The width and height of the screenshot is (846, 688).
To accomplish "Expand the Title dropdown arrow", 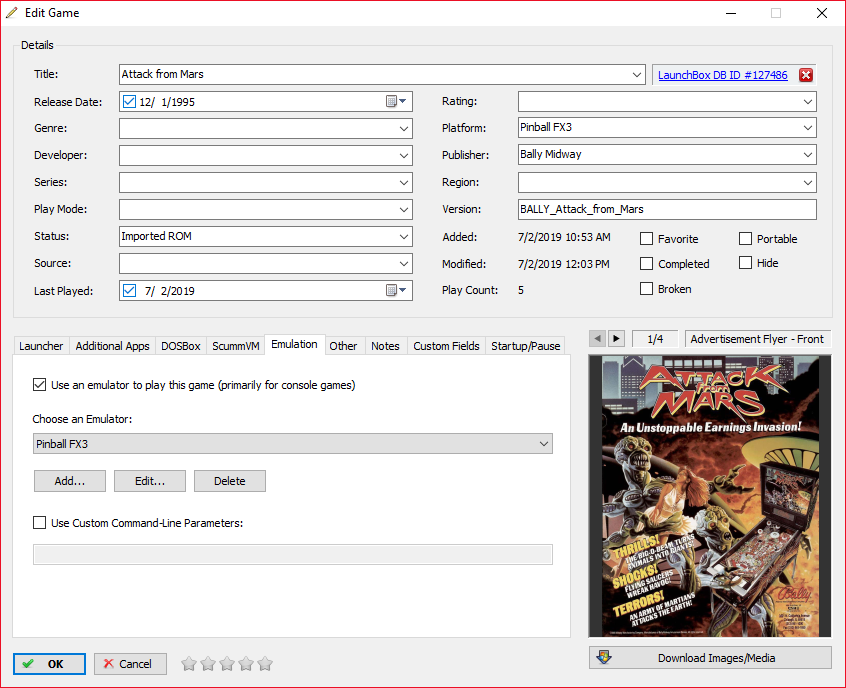I will (637, 74).
